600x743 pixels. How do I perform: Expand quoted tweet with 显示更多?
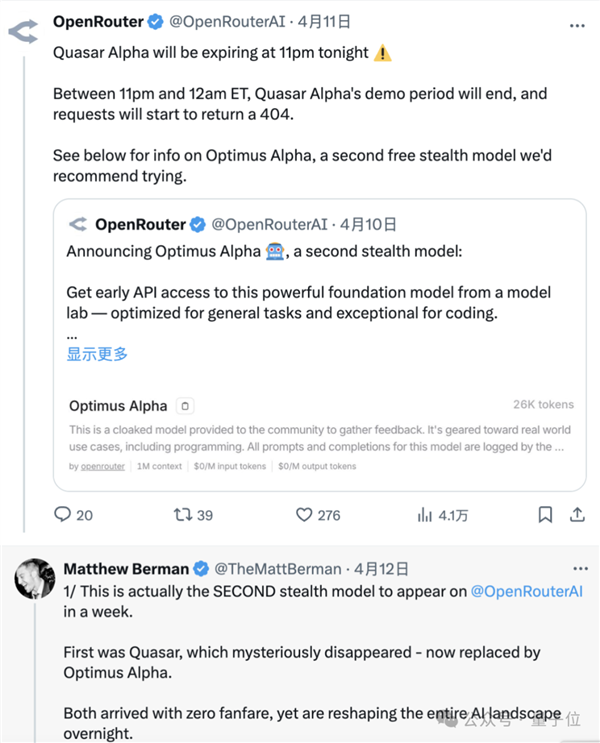(x=97, y=354)
